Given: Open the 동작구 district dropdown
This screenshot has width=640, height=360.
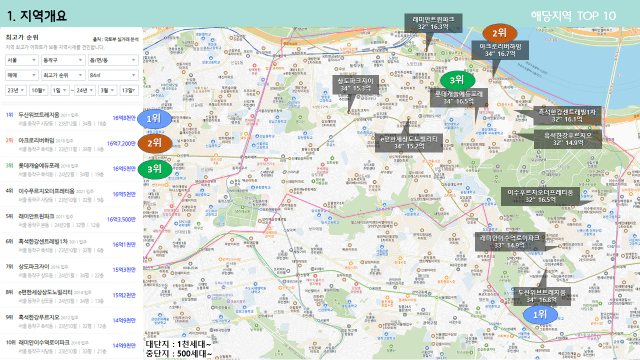Looking at the screenshot, I should (x=63, y=60).
